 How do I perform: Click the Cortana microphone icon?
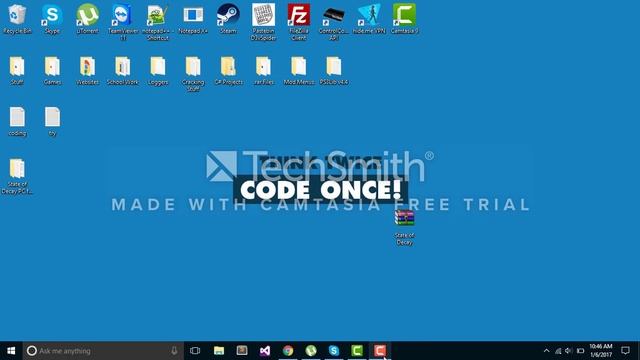pos(174,351)
